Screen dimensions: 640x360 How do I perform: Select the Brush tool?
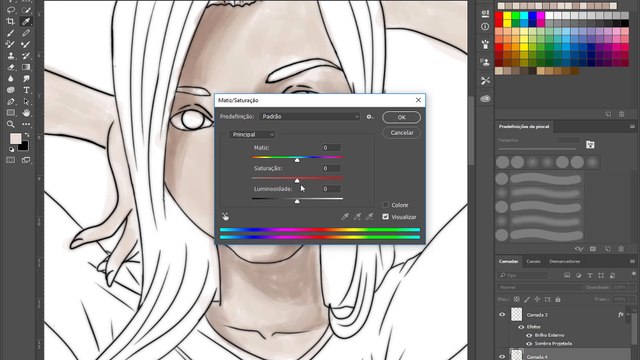coord(11,33)
